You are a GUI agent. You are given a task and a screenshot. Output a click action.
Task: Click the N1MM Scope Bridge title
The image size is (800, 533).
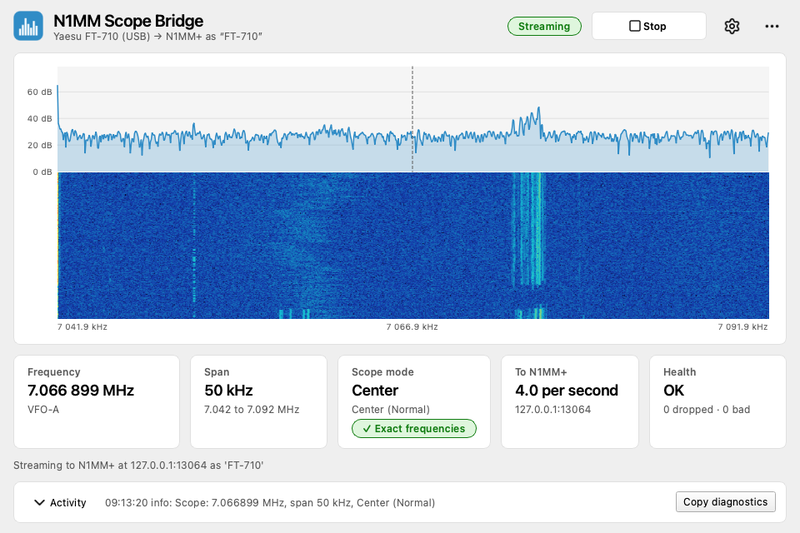(128, 21)
